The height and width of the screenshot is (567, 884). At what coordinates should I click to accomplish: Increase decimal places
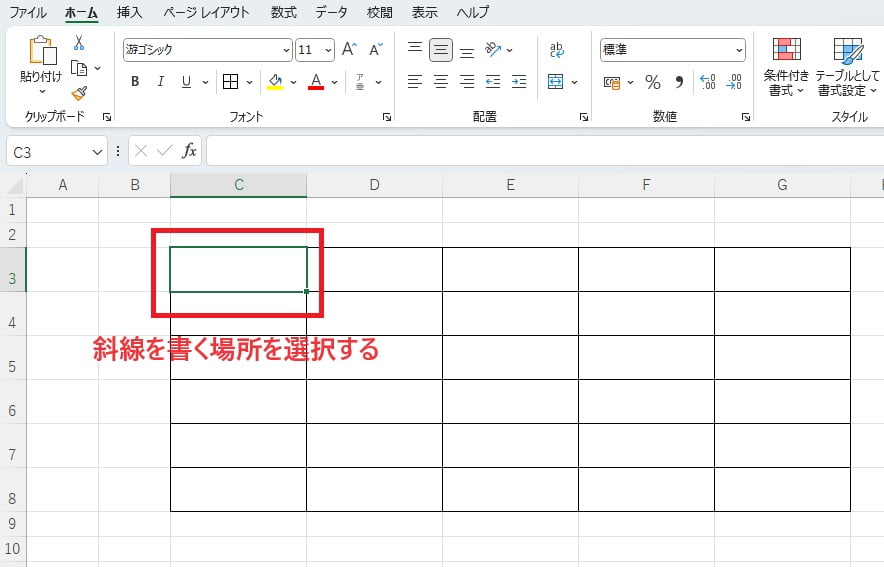click(708, 82)
